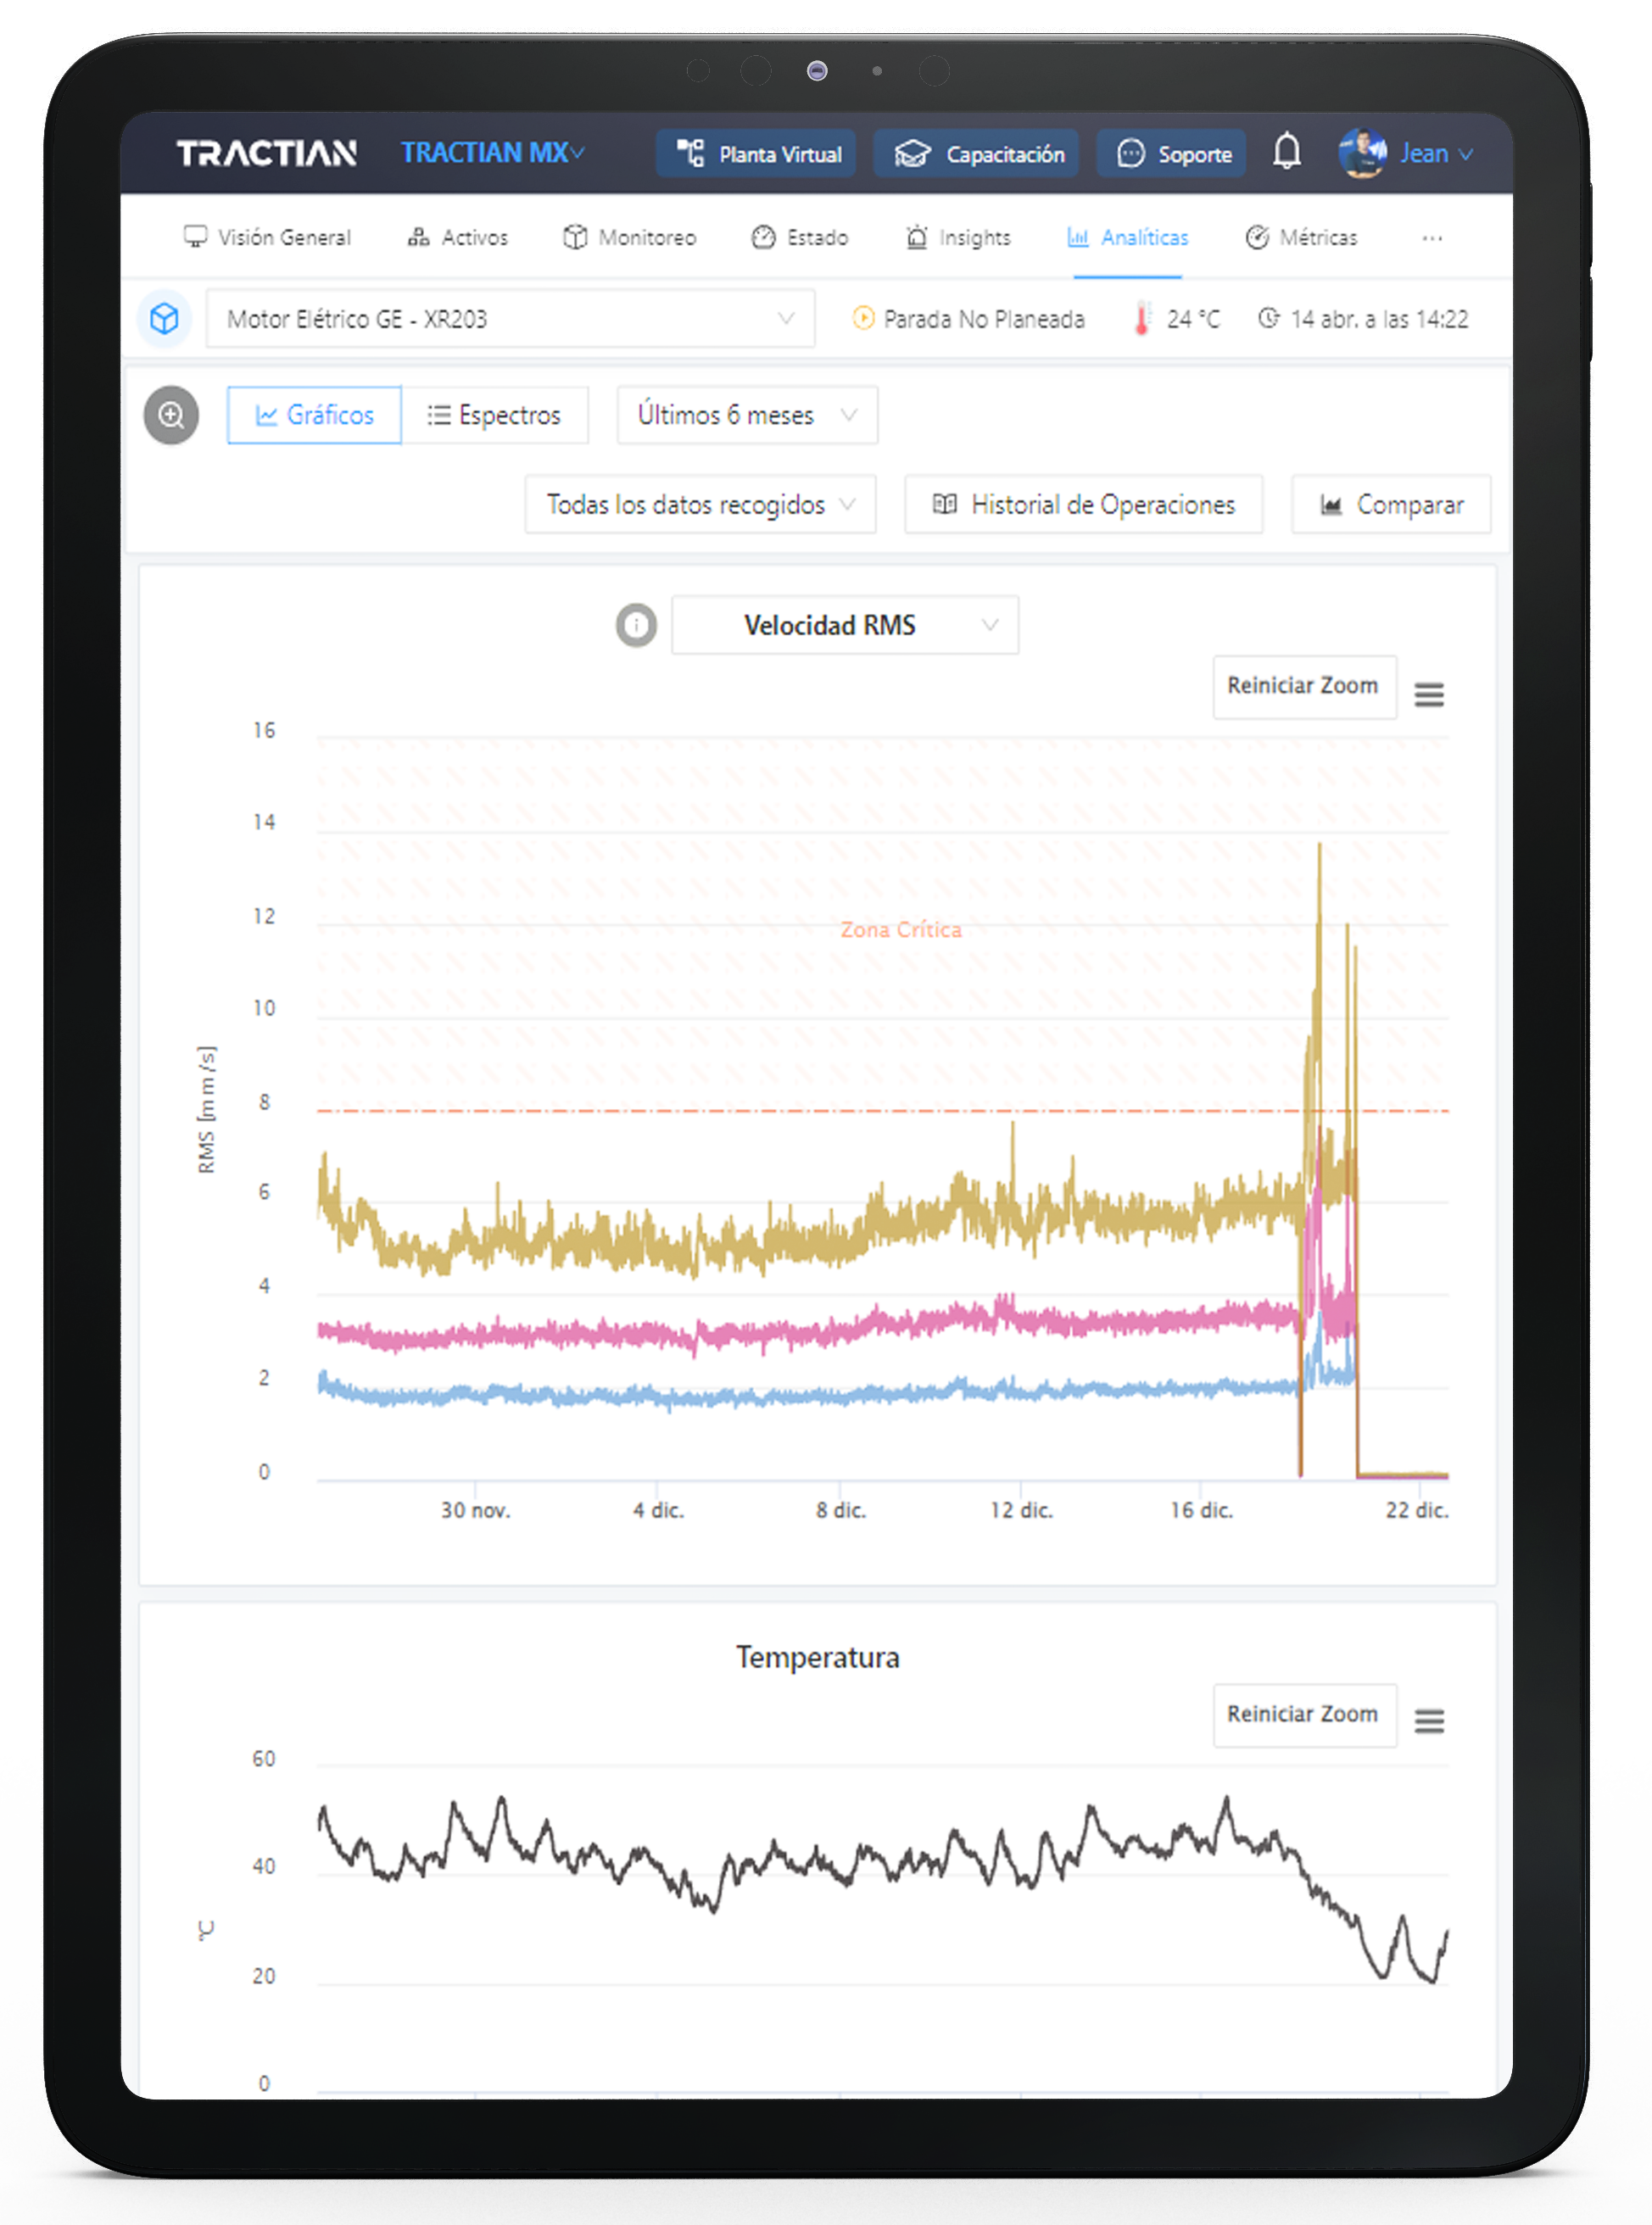Viewport: 1652px width, 2225px height.
Task: Click the info icon beside Velocidad RMS
Action: (636, 626)
